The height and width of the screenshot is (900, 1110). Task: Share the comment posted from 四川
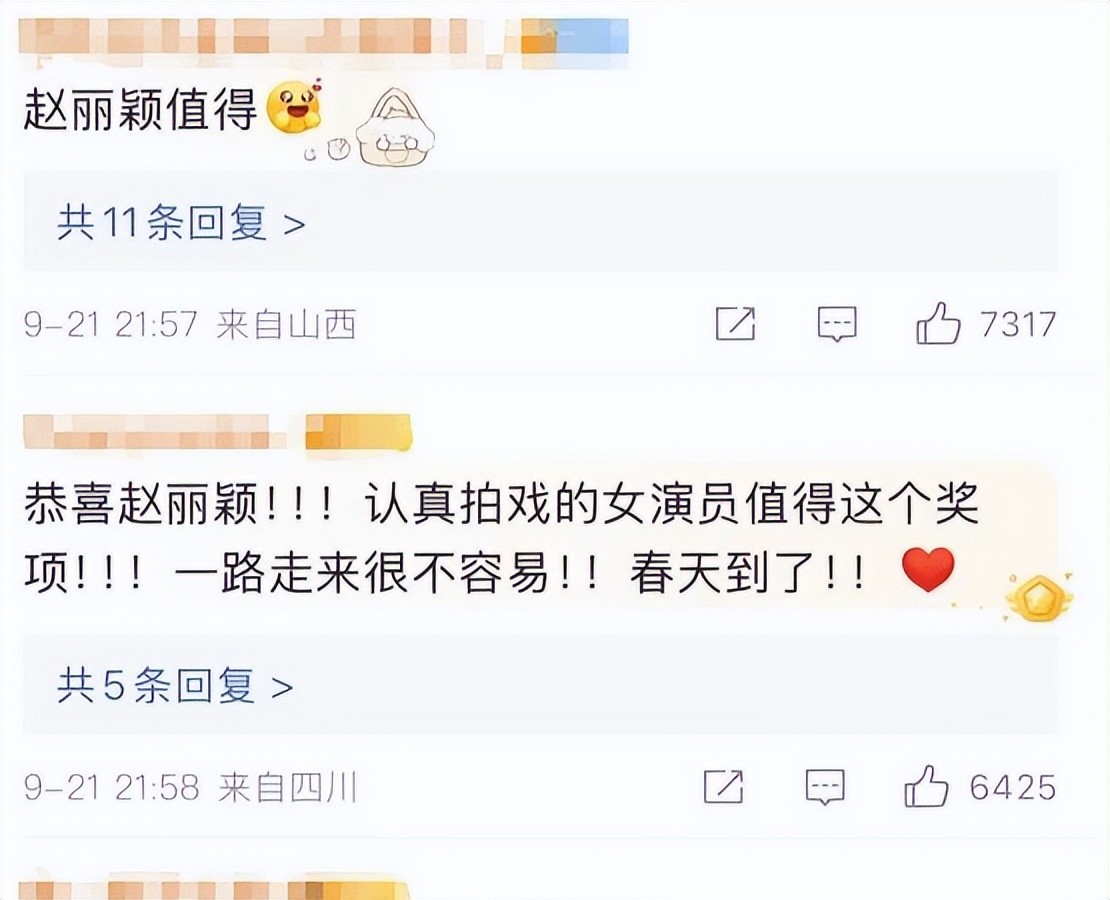tap(723, 786)
